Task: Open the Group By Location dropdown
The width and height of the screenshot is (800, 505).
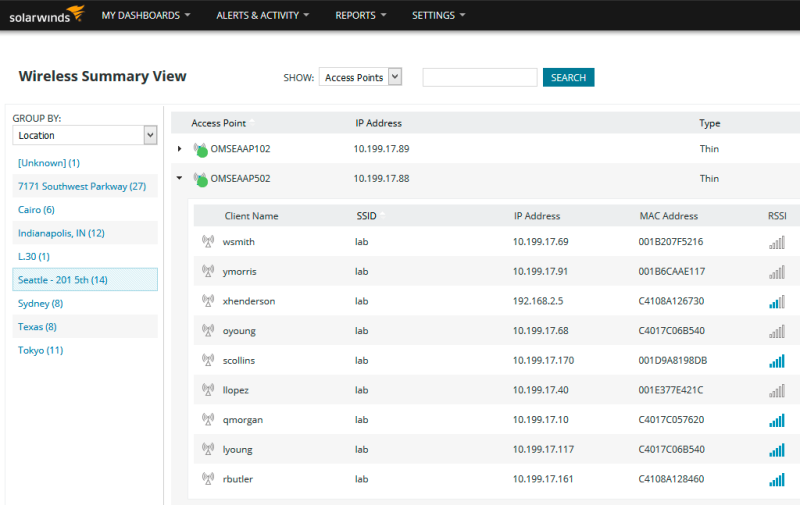Action: coord(85,135)
